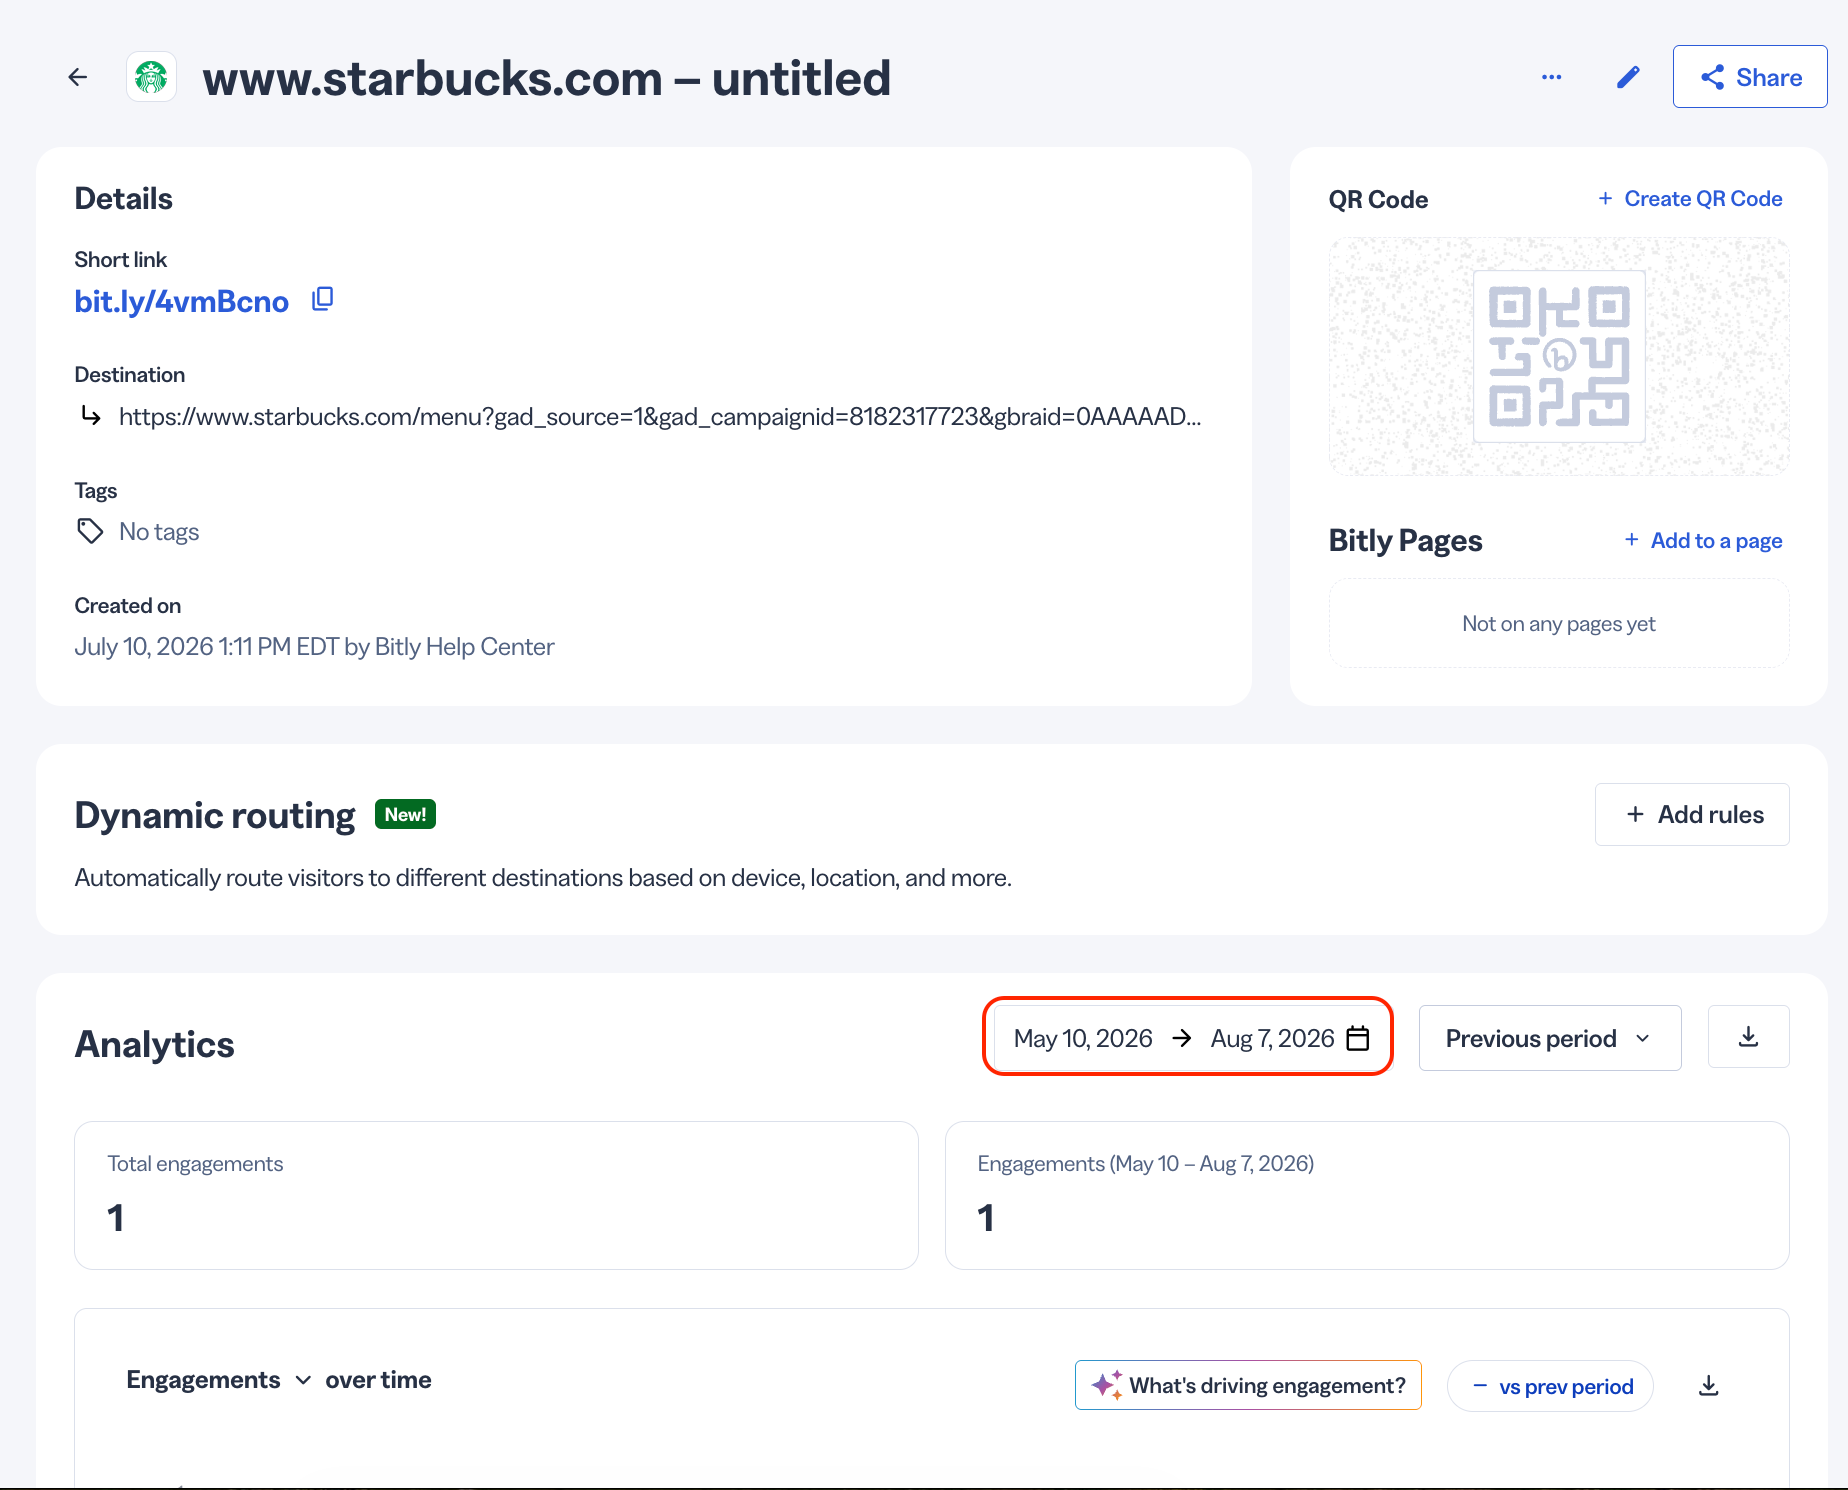This screenshot has width=1848, height=1490.
Task: Click the 'Not on any pages yet' text
Action: [x=1559, y=624]
